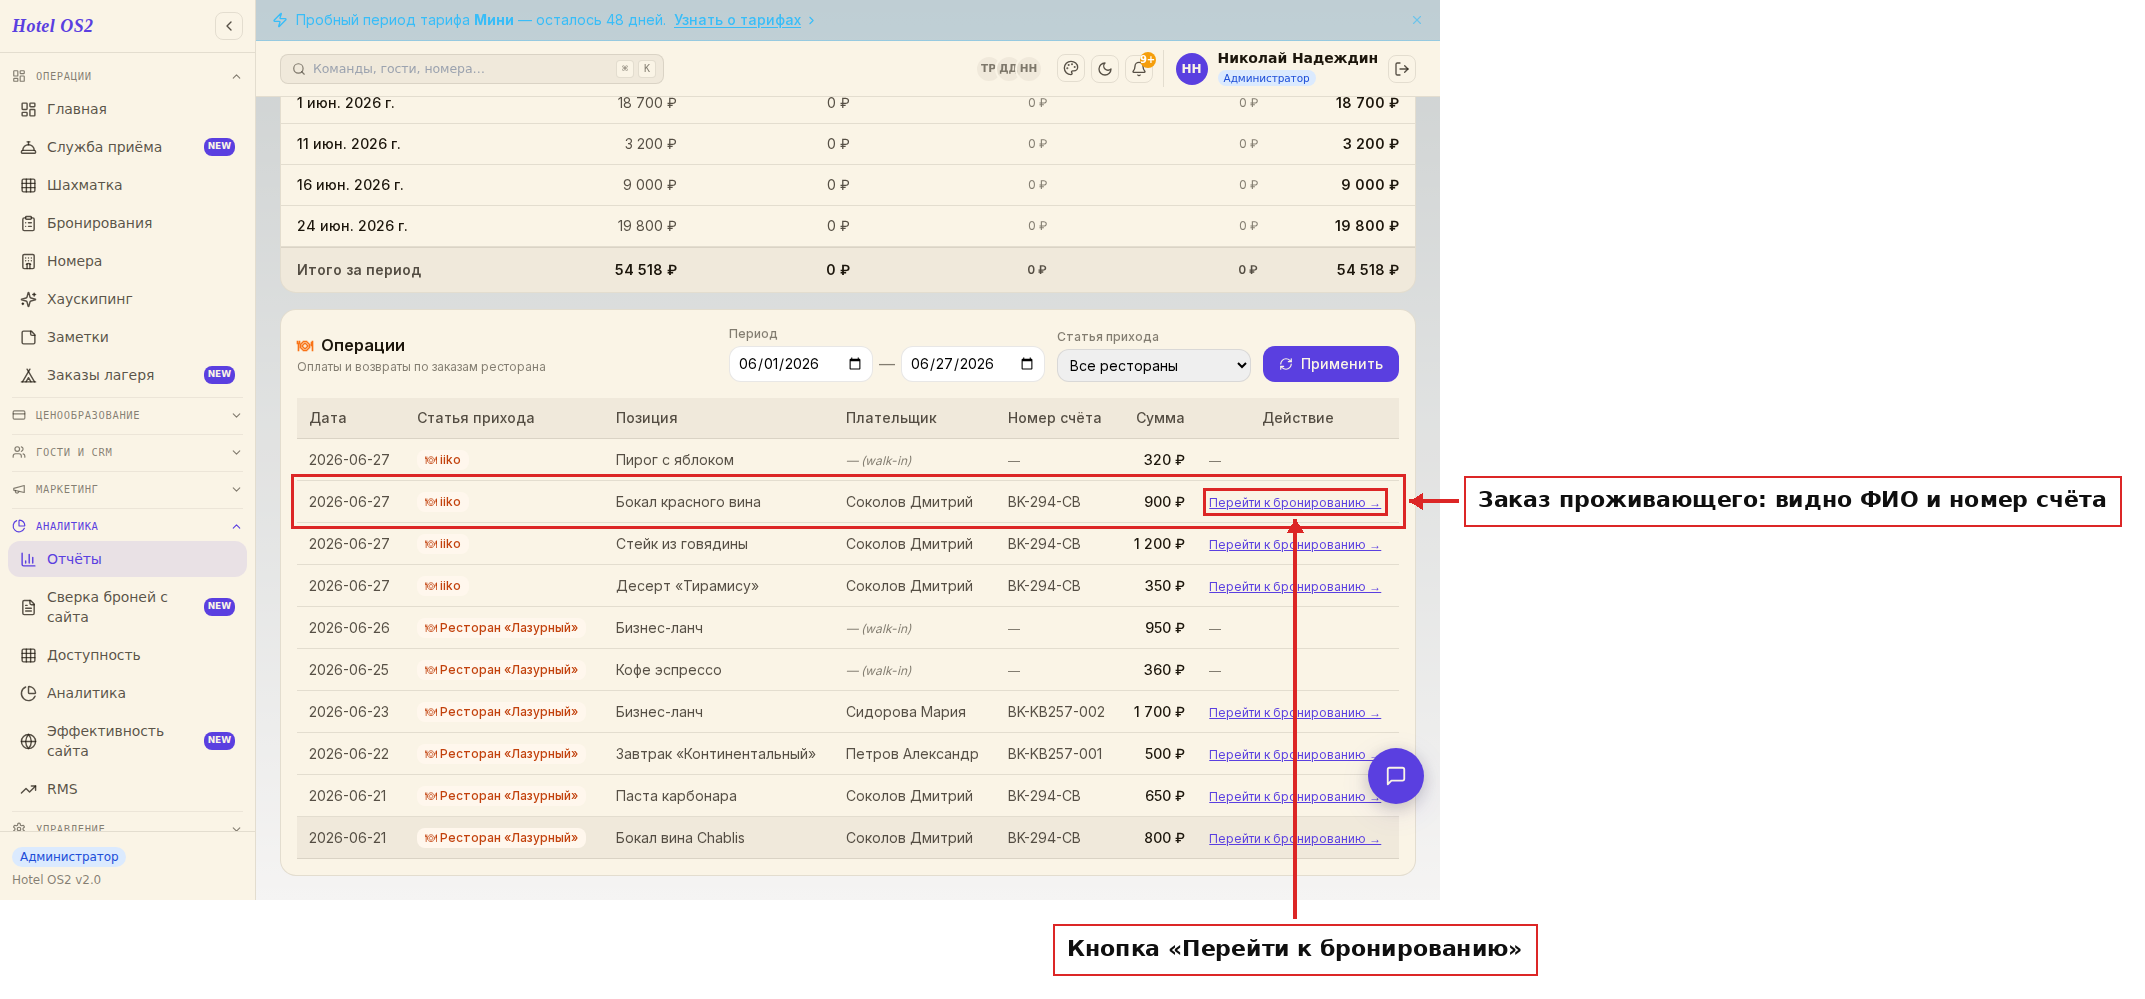Open Доступность page
Image resolution: width=2145 pixels, height=999 pixels.
[127, 655]
